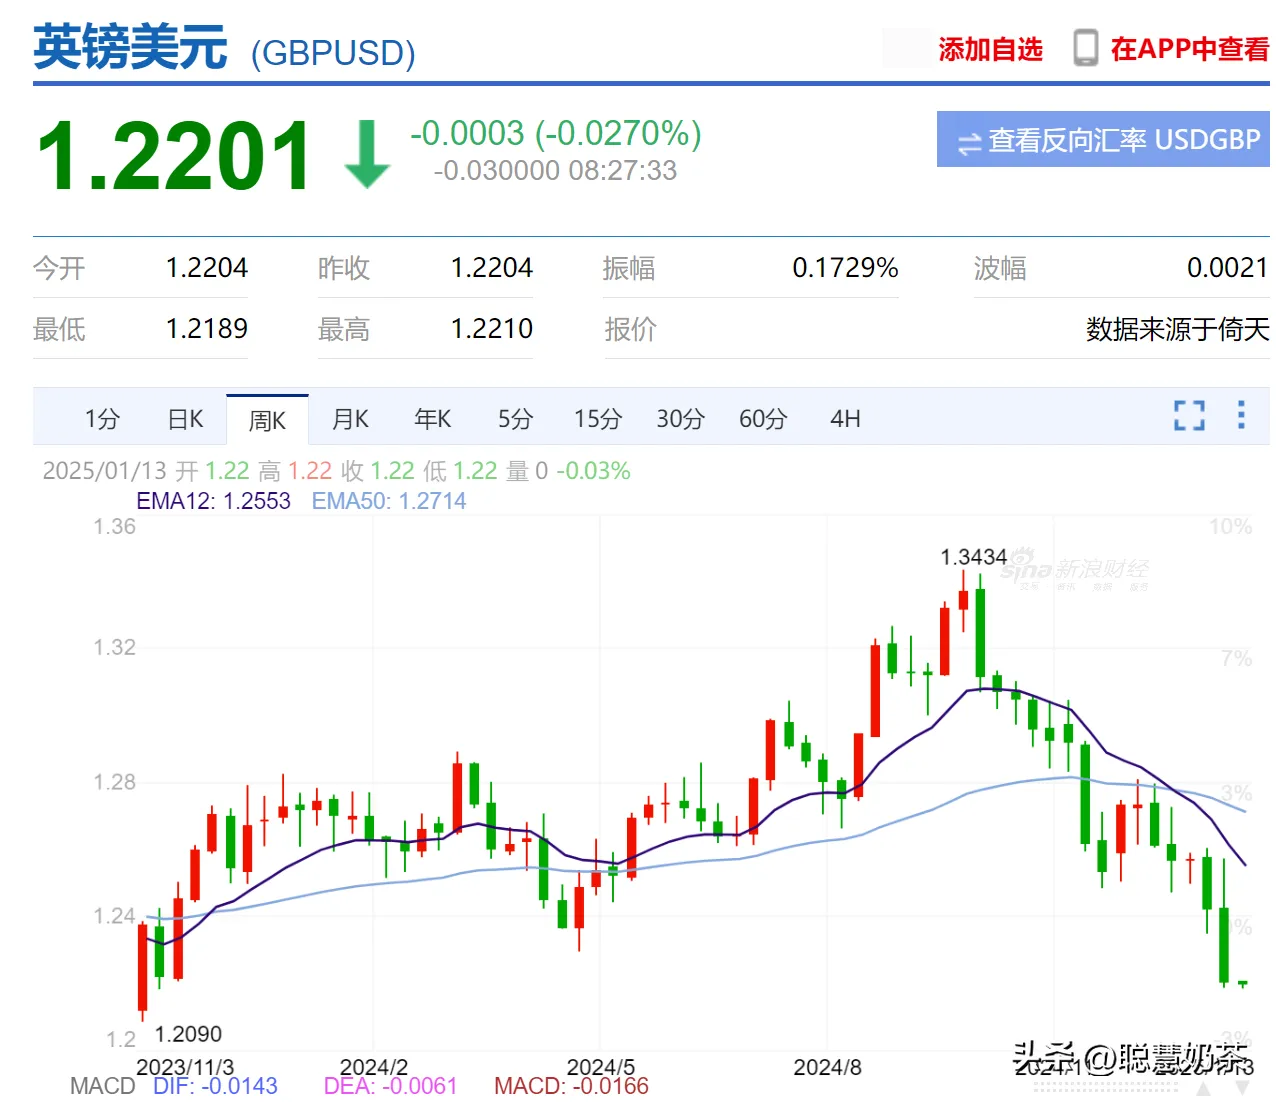Click the phone icon beside 在APP中查看
Screen dimensions: 1276x1102
[1085, 48]
